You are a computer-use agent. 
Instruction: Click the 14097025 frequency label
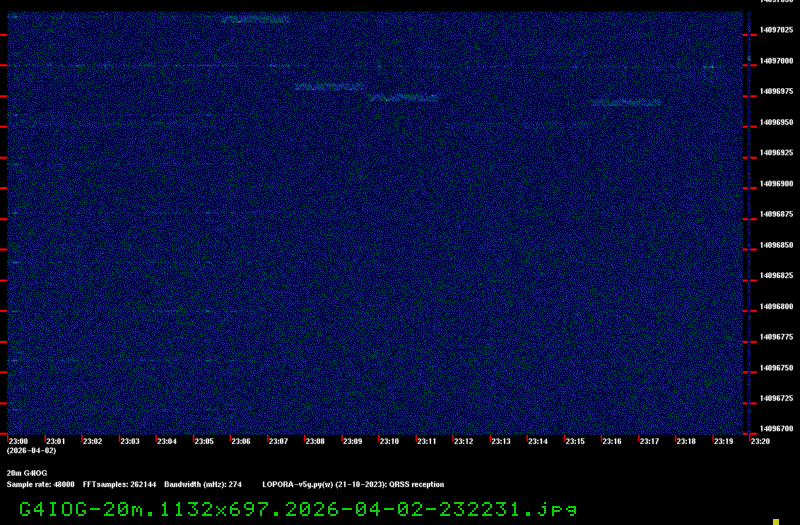point(776,30)
